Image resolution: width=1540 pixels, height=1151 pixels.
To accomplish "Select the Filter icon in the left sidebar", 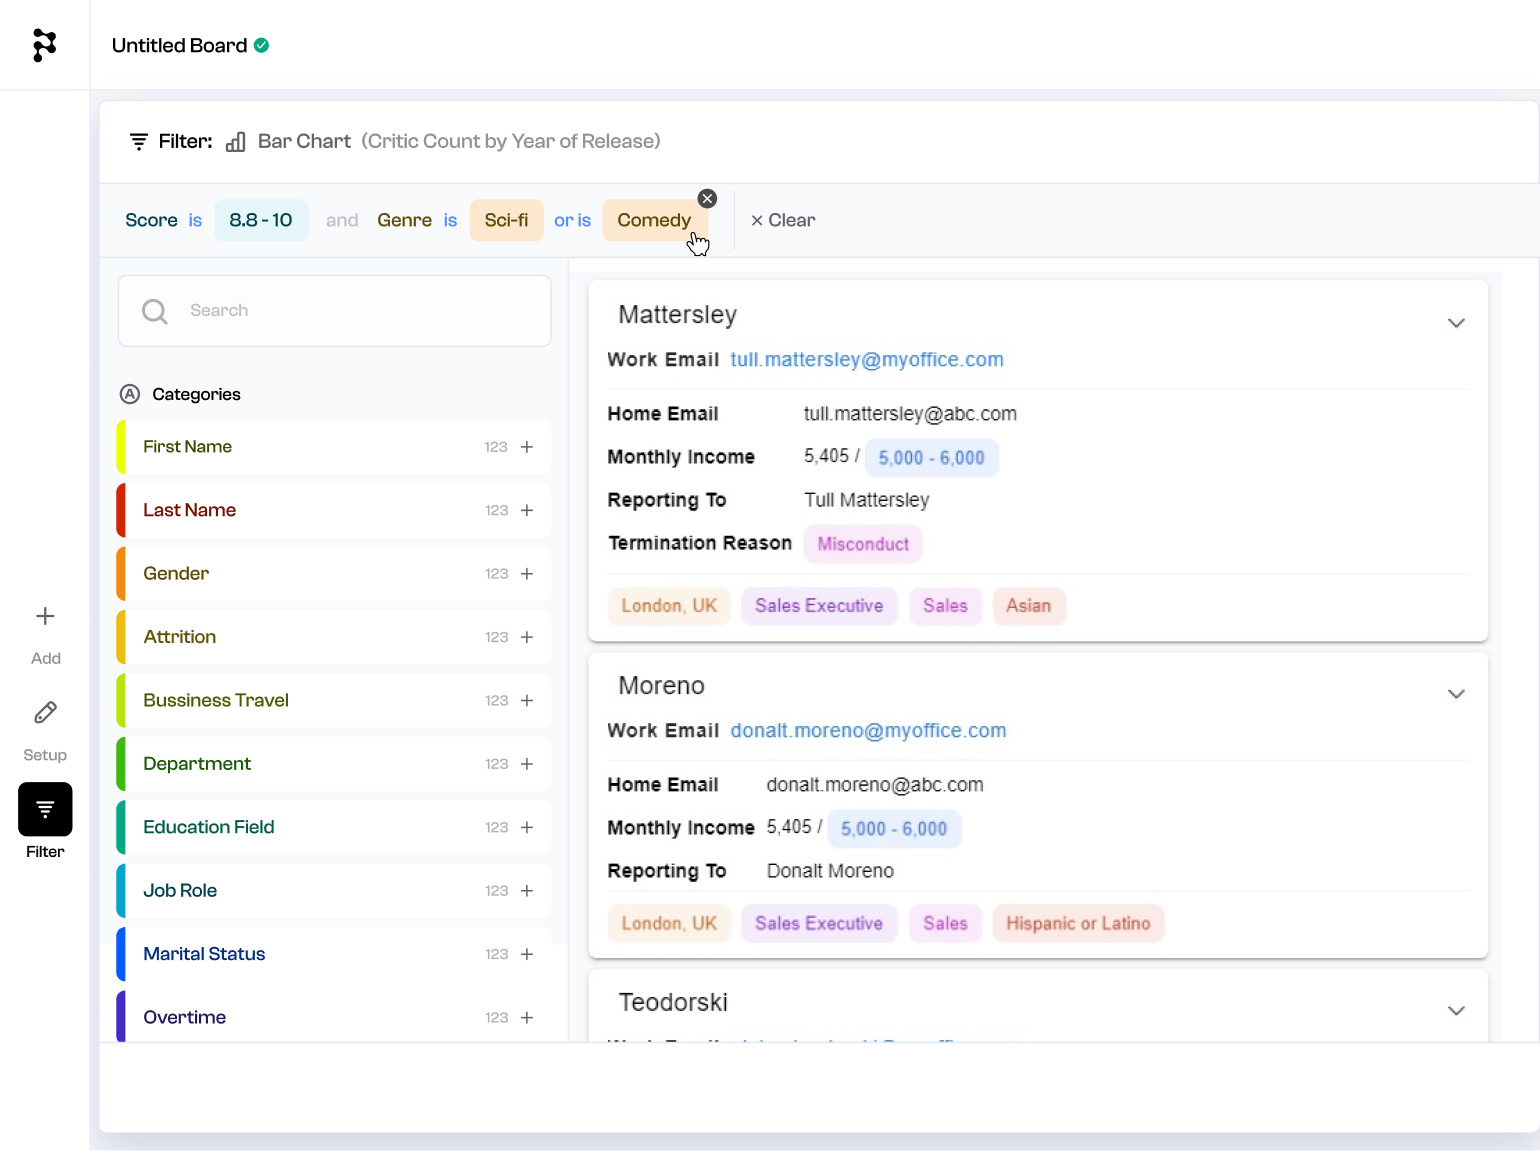I will 45,809.
